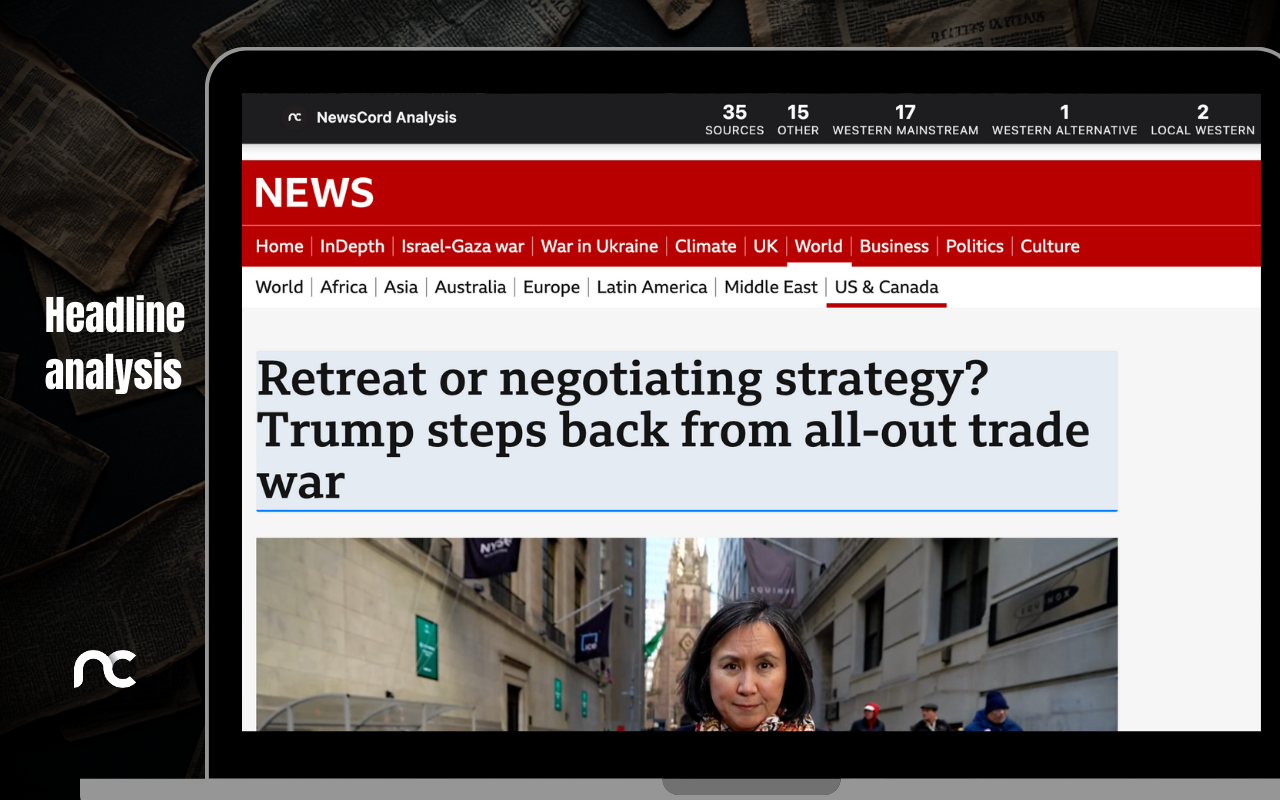Image resolution: width=1280 pixels, height=800 pixels.
Task: Navigate to the Climate section
Action: point(705,246)
